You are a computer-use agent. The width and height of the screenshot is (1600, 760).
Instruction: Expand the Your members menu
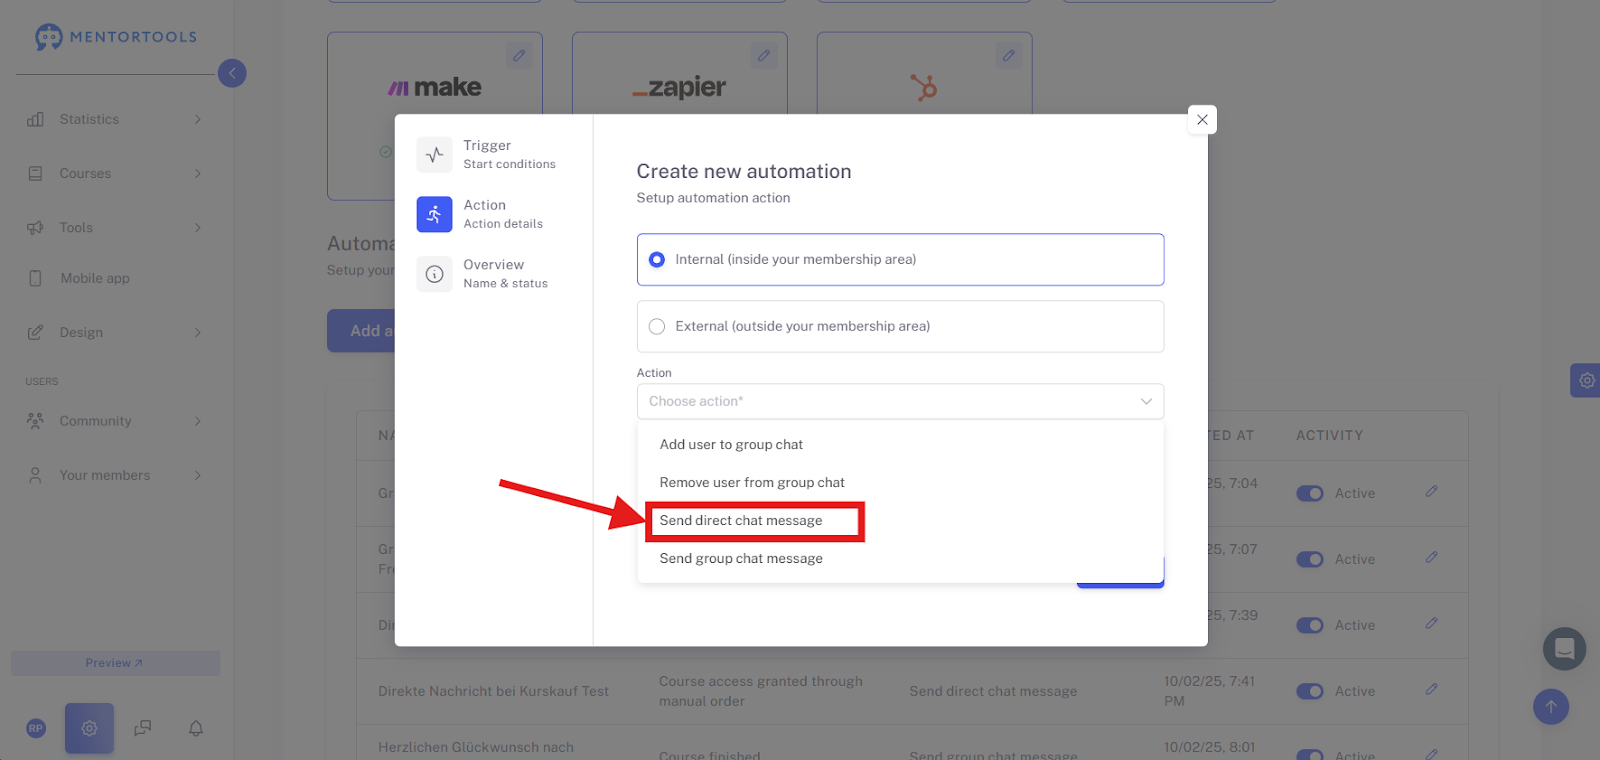[116, 475]
